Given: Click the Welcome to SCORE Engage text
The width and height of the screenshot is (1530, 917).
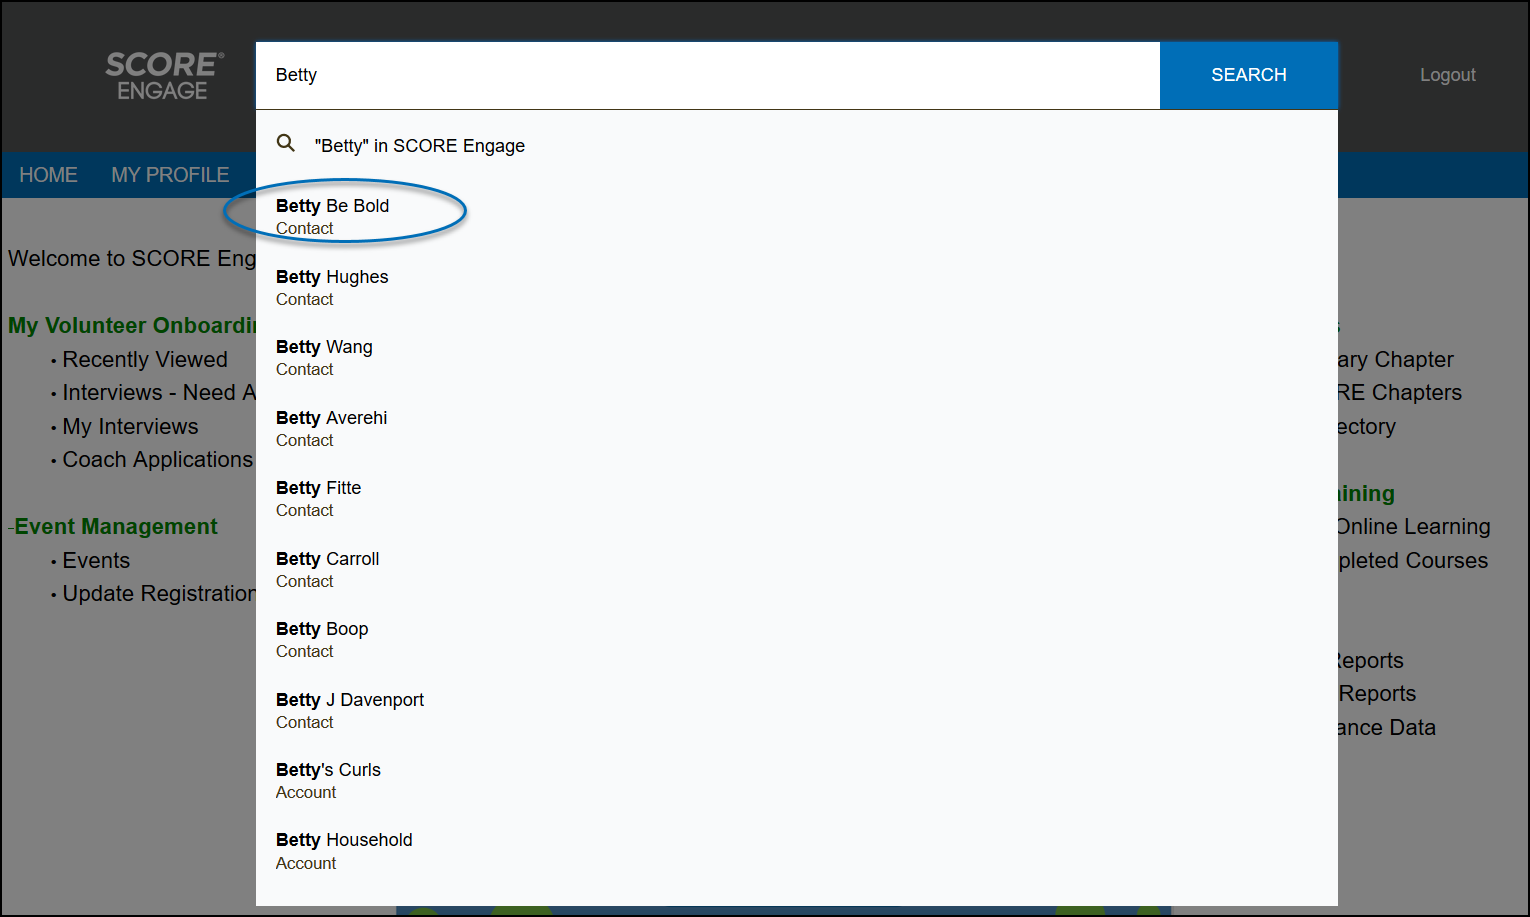Looking at the screenshot, I should (x=132, y=258).
